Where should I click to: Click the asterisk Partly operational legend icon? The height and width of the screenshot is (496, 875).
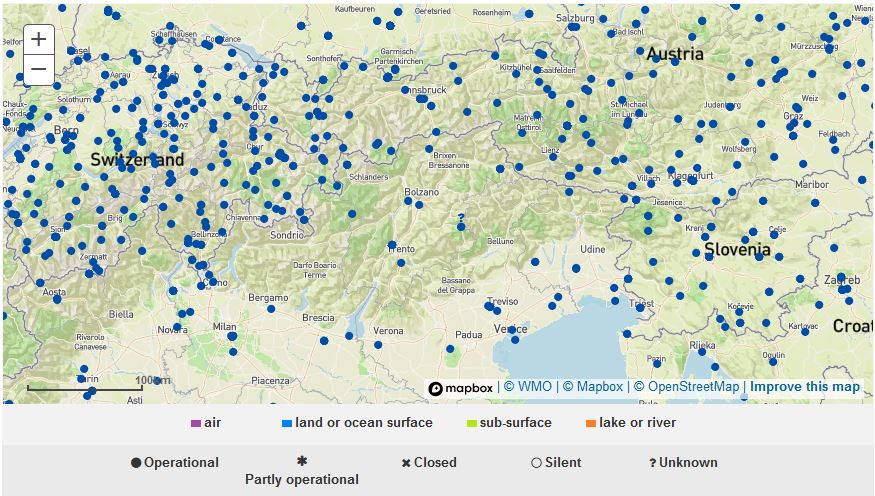(x=302, y=461)
